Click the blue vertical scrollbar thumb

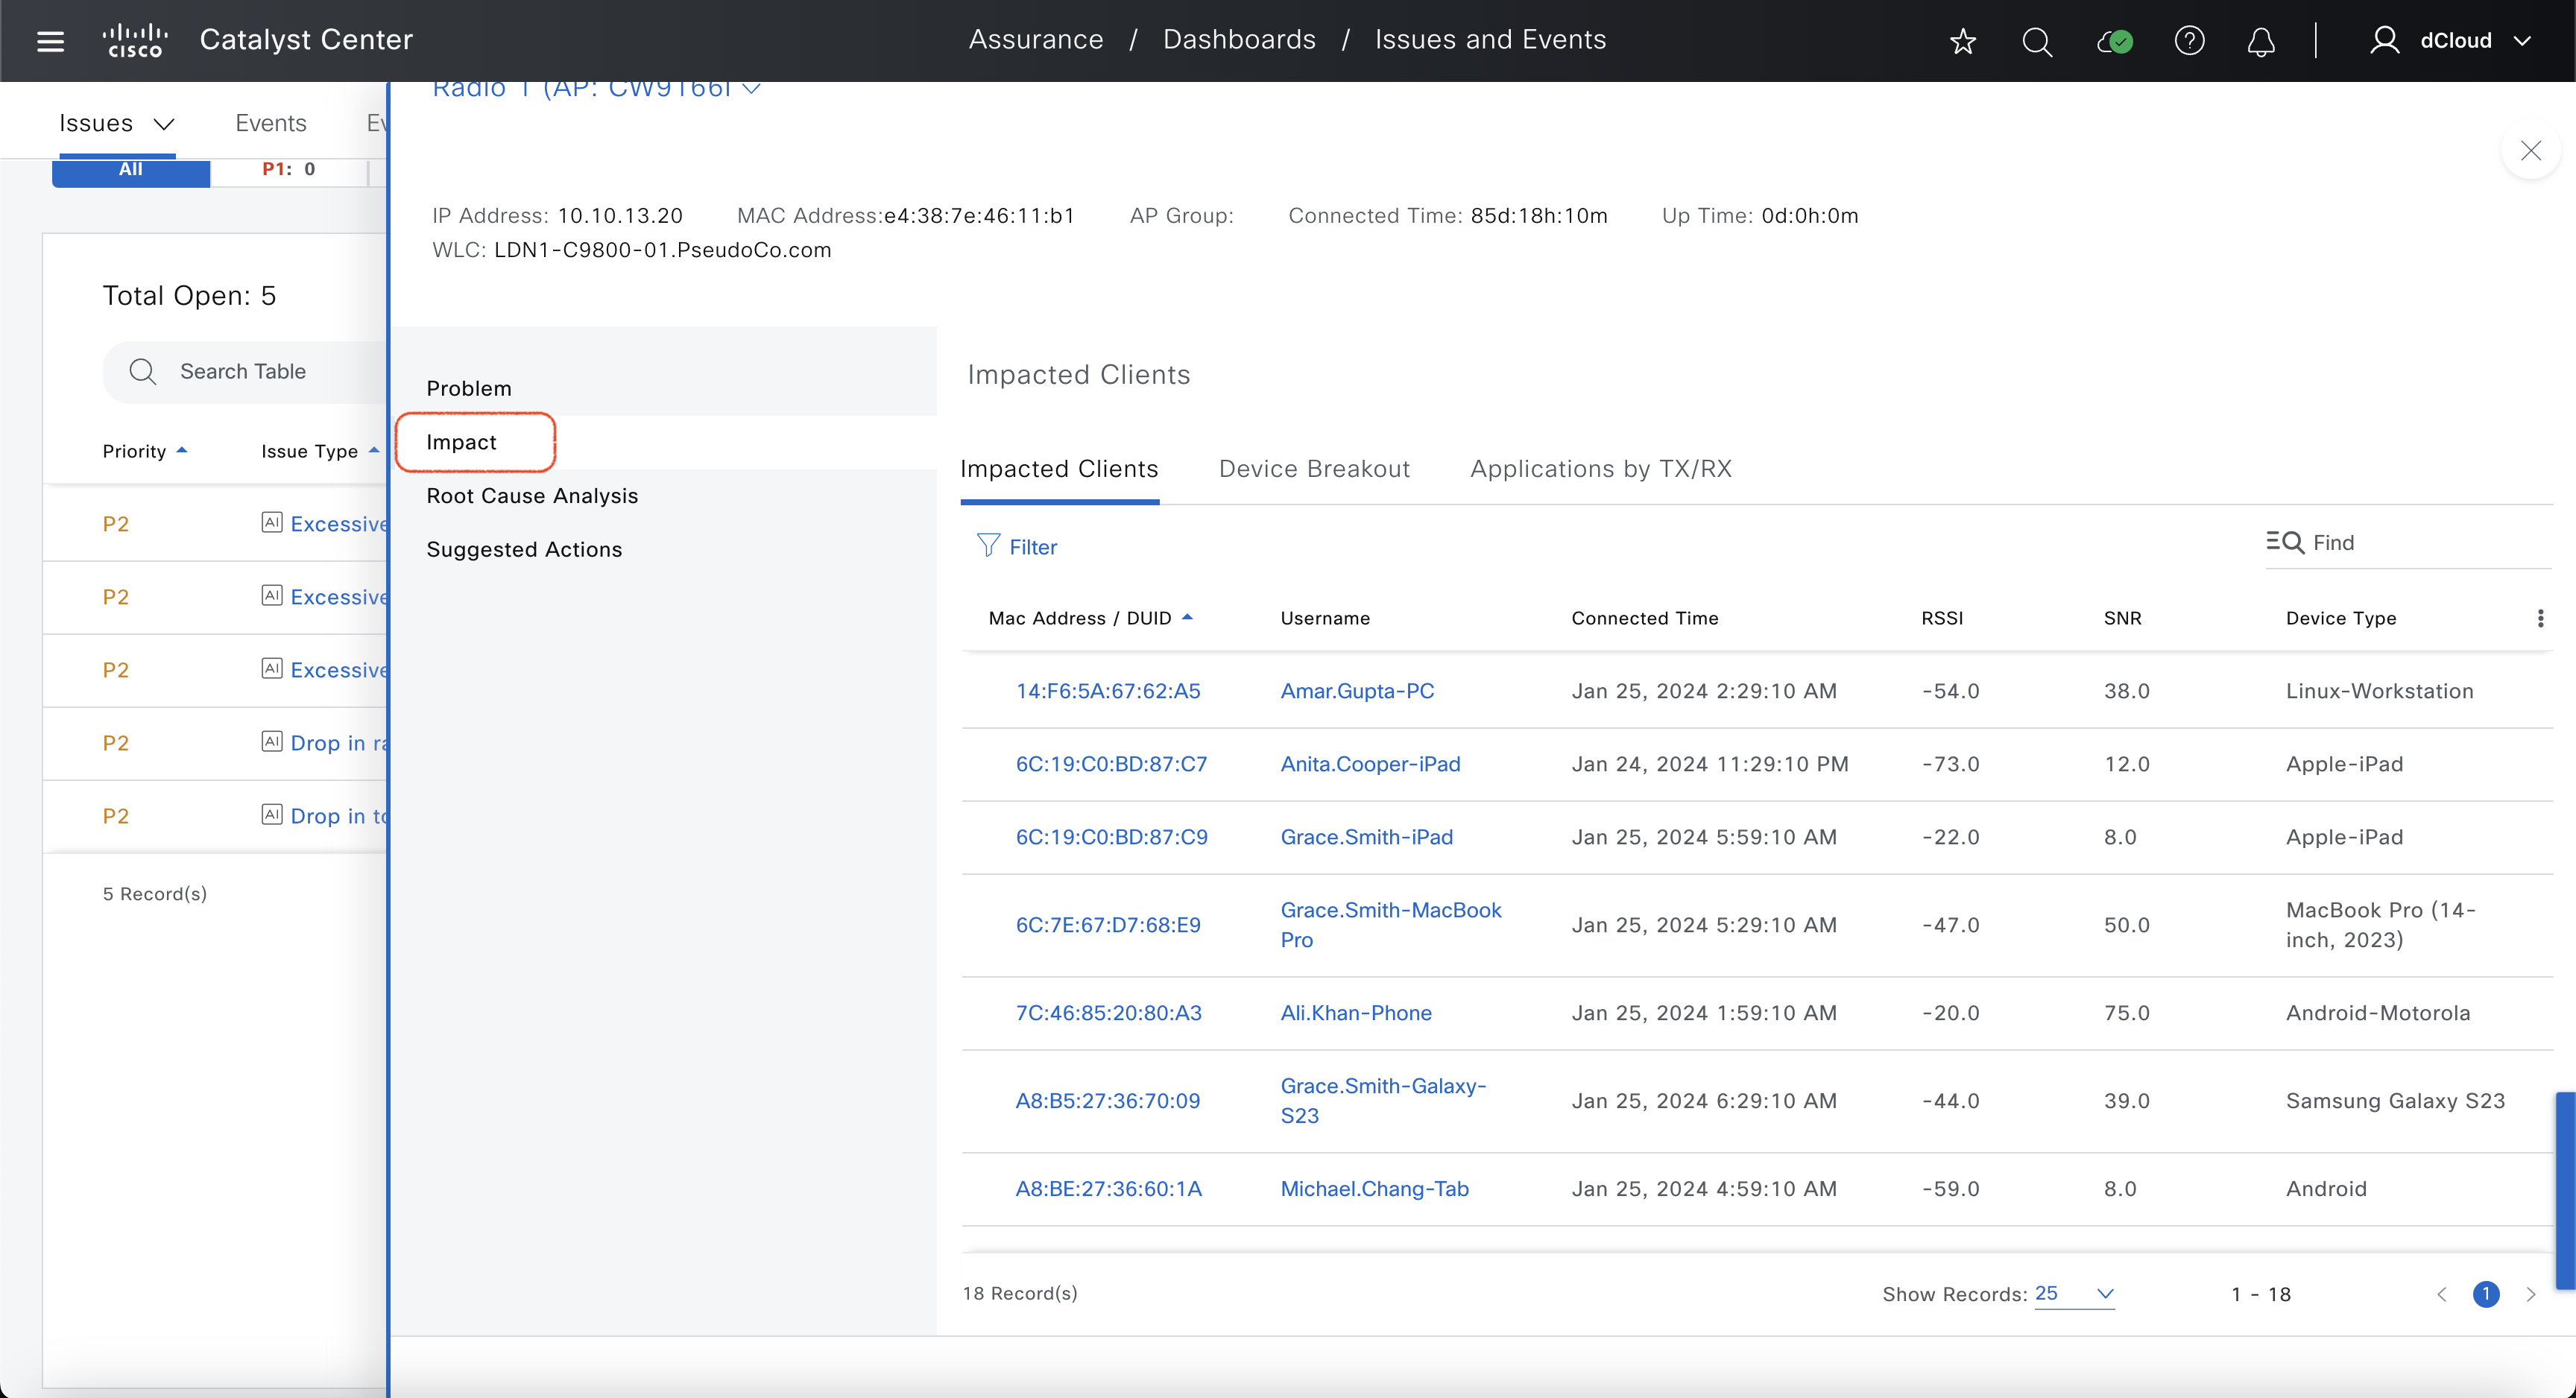pyautogui.click(x=2565, y=1190)
